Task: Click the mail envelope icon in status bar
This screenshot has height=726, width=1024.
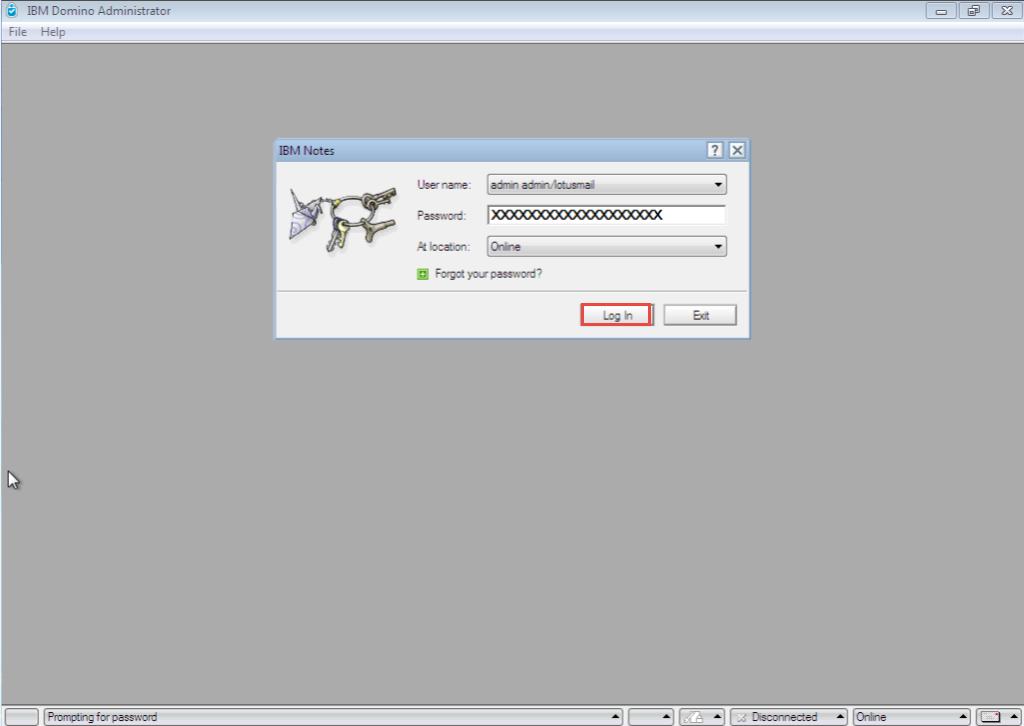Action: coord(991,717)
